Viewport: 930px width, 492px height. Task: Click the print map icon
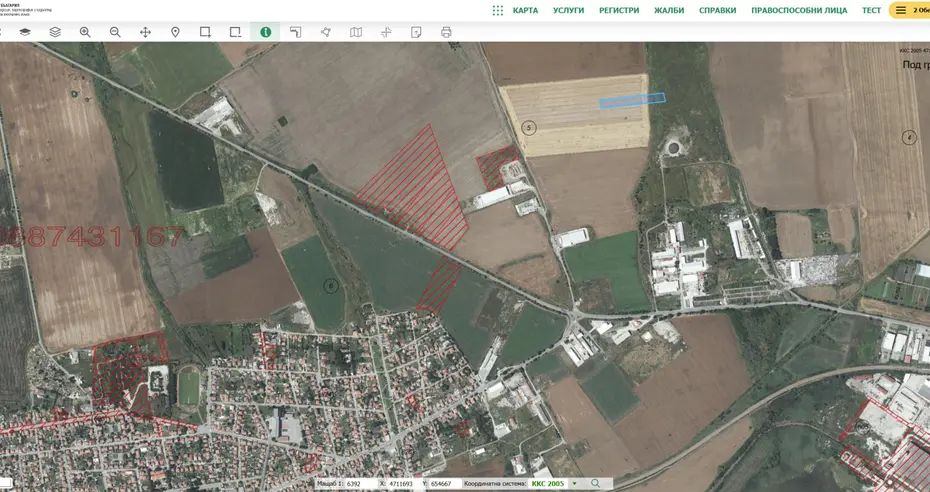[x=446, y=32]
